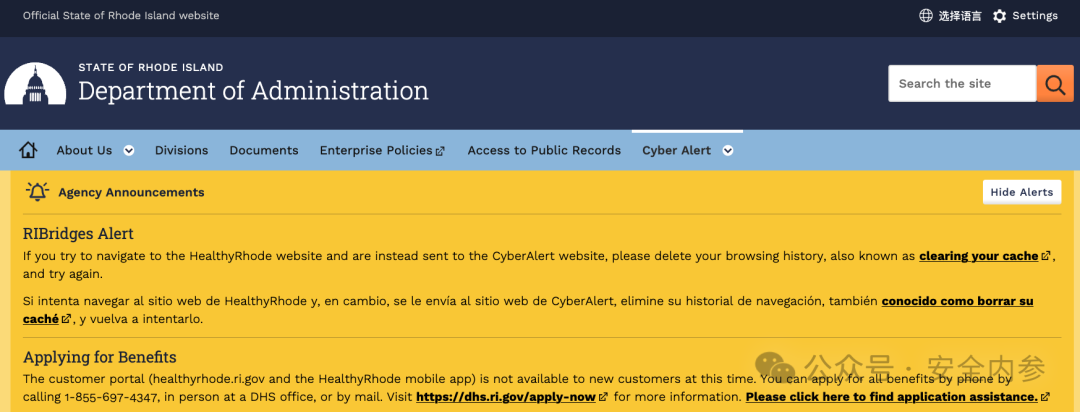Click external link icon beside Enterprise Policies
The height and width of the screenshot is (412, 1080).
click(x=441, y=151)
